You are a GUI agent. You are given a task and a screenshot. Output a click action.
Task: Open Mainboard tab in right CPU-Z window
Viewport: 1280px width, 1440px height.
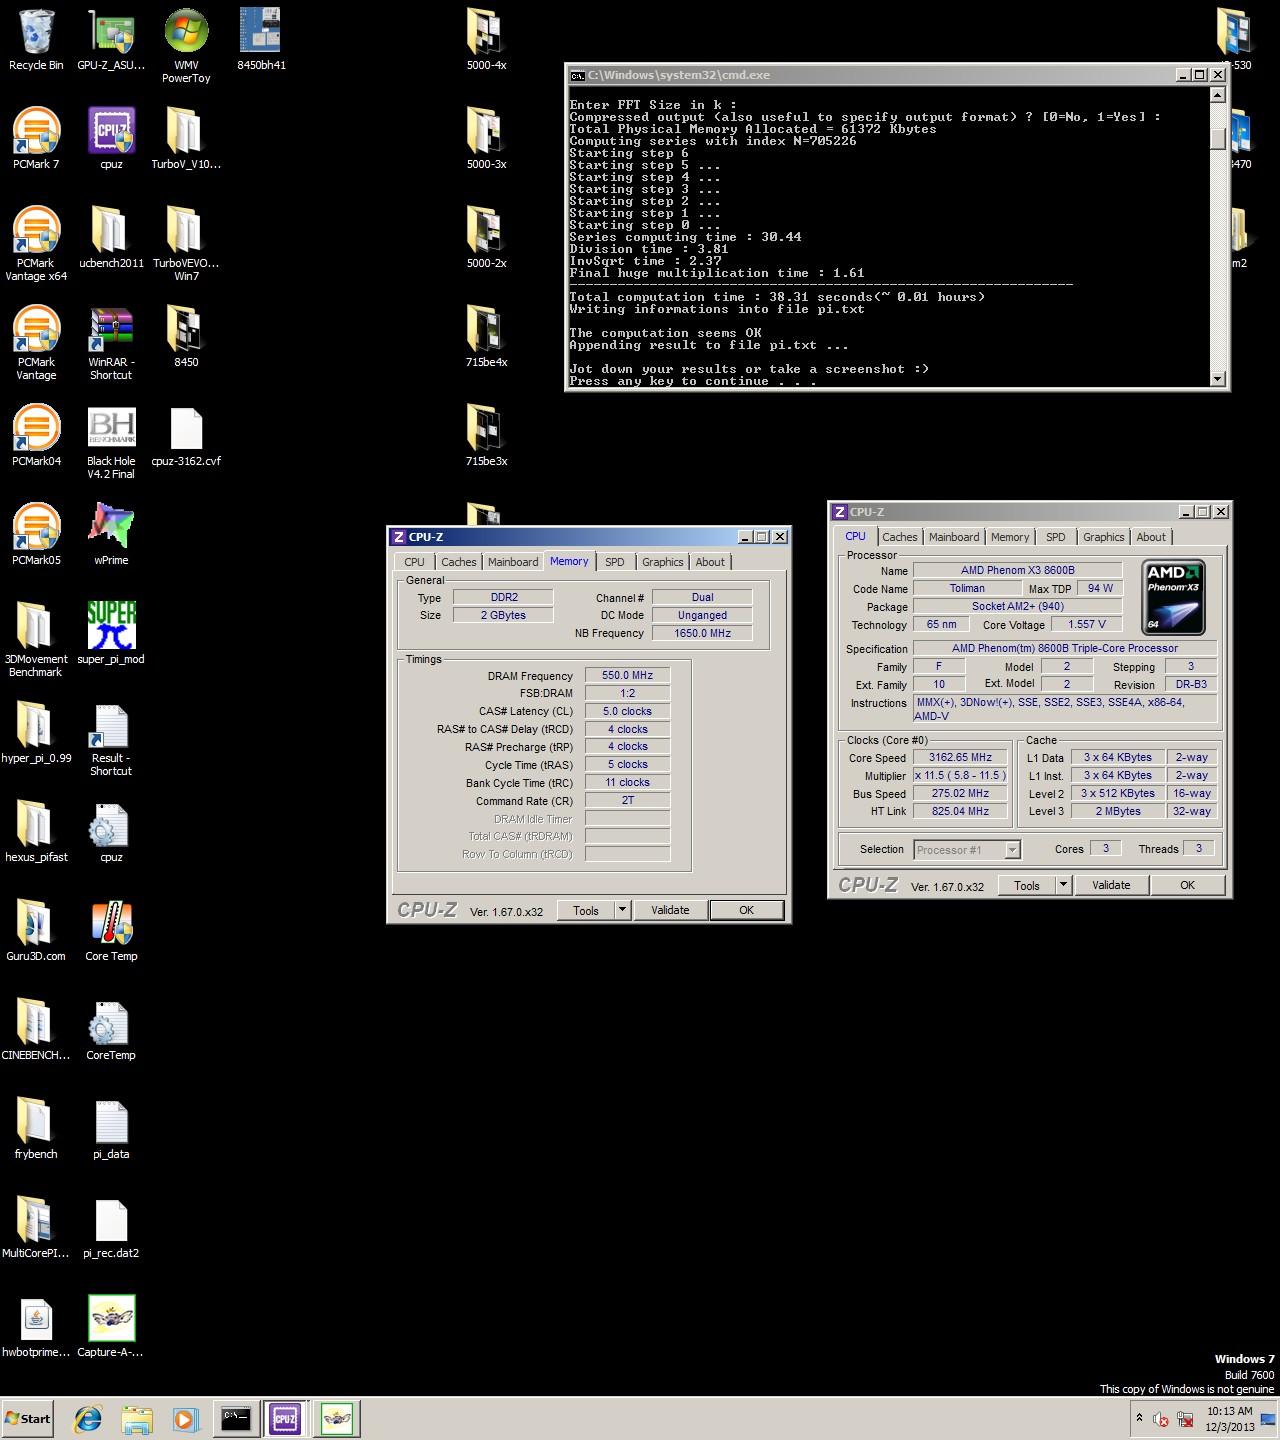tap(954, 537)
